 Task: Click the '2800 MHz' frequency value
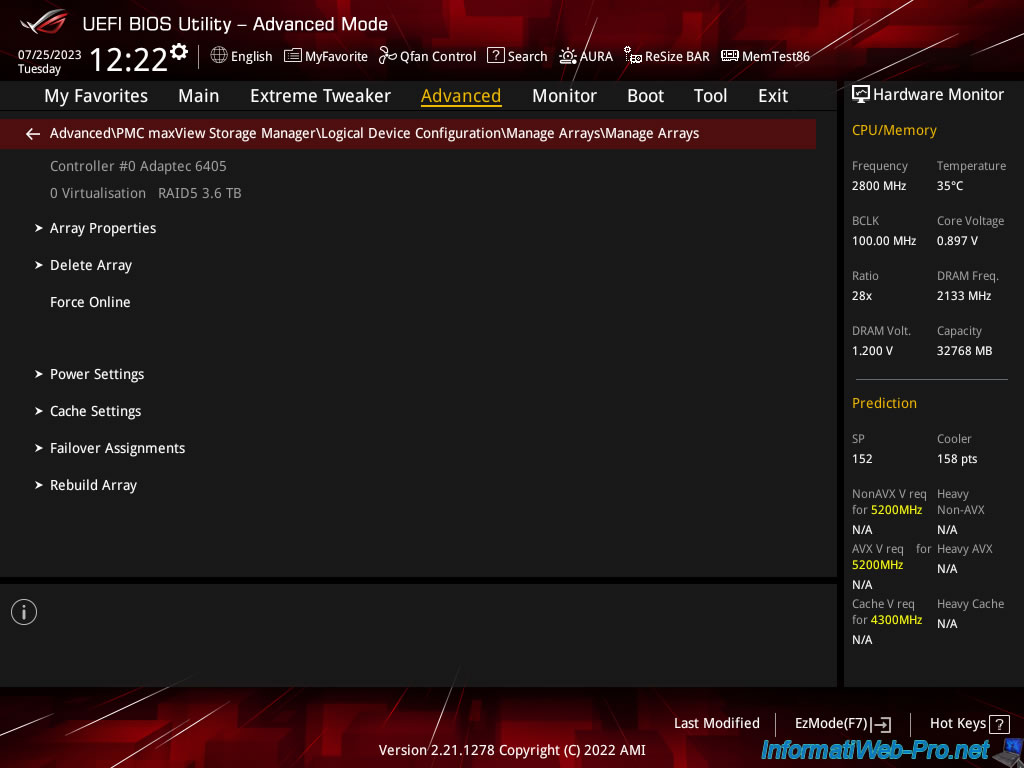(x=878, y=186)
